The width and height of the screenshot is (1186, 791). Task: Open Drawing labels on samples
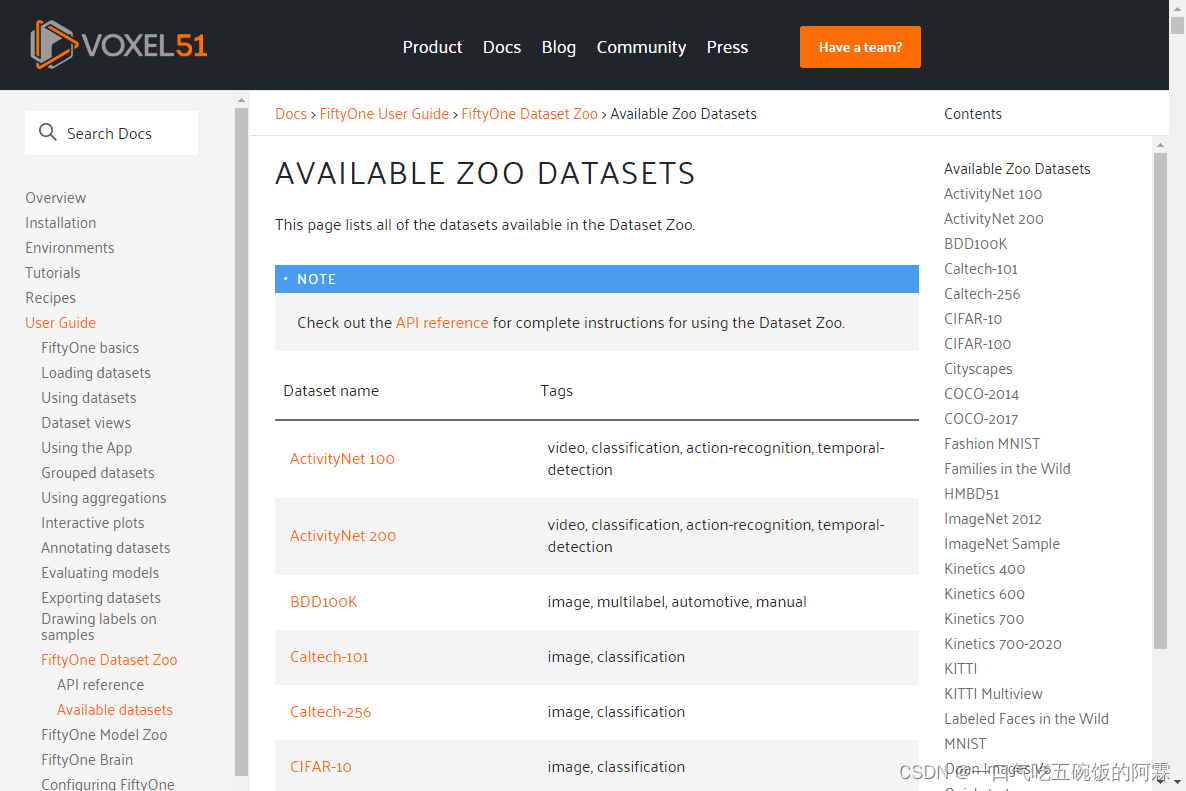click(x=98, y=626)
